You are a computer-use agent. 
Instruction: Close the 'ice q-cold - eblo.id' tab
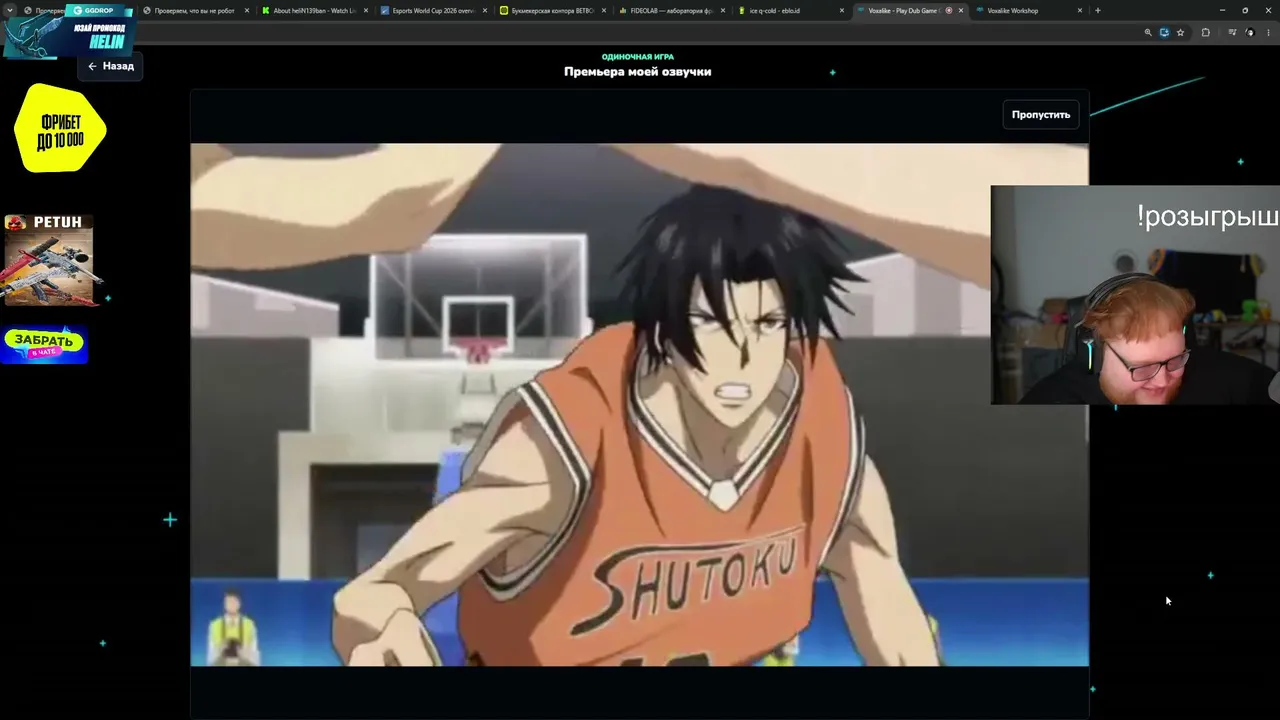tap(842, 10)
